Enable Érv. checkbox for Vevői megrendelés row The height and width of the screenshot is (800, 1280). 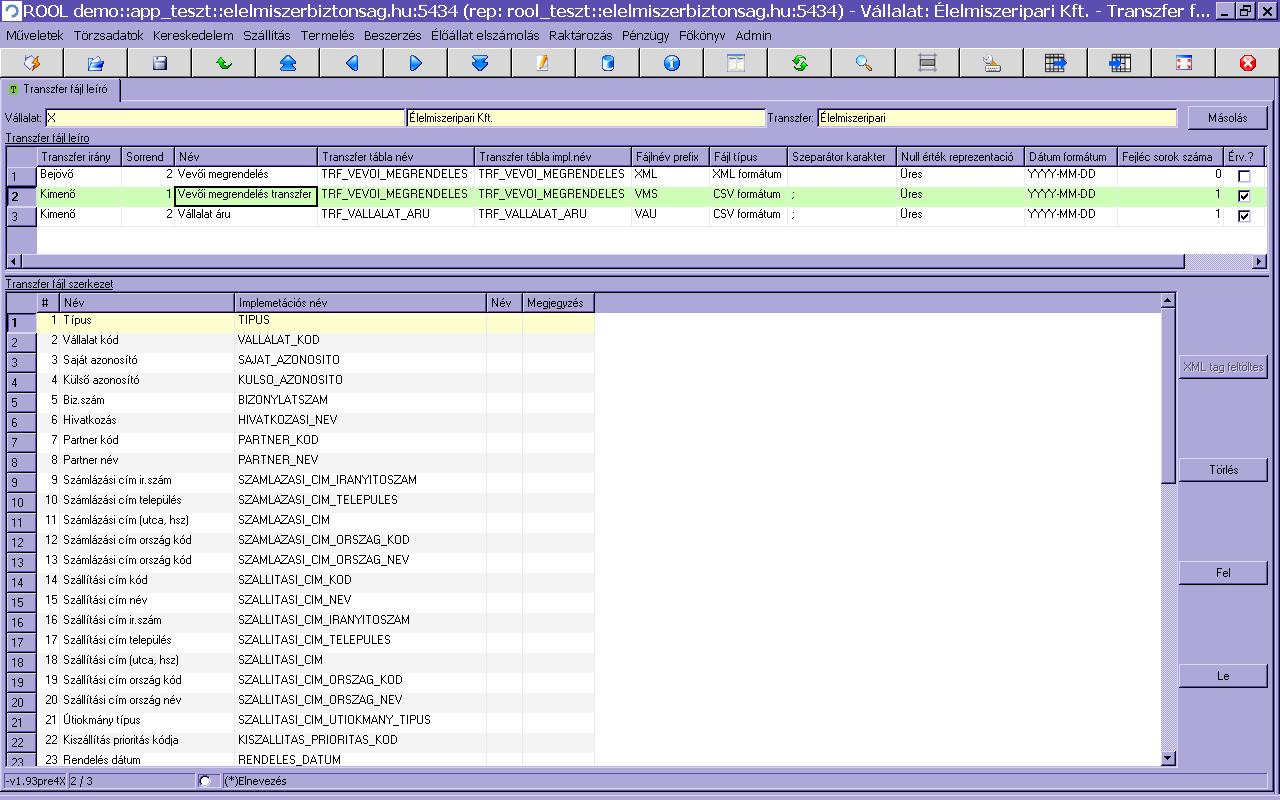(1244, 176)
